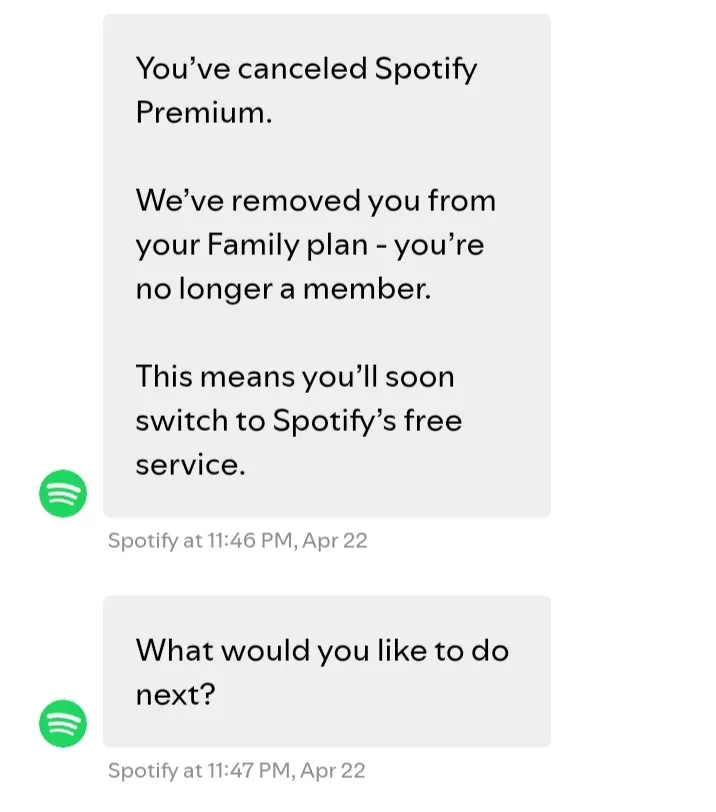
Task: Click the word "switch" in the third paragraph
Action: pos(182,420)
